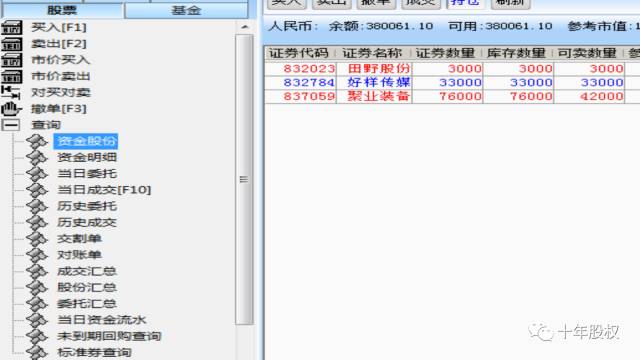Switch to the 基金 tab
This screenshot has width=640, height=360.
point(186,10)
